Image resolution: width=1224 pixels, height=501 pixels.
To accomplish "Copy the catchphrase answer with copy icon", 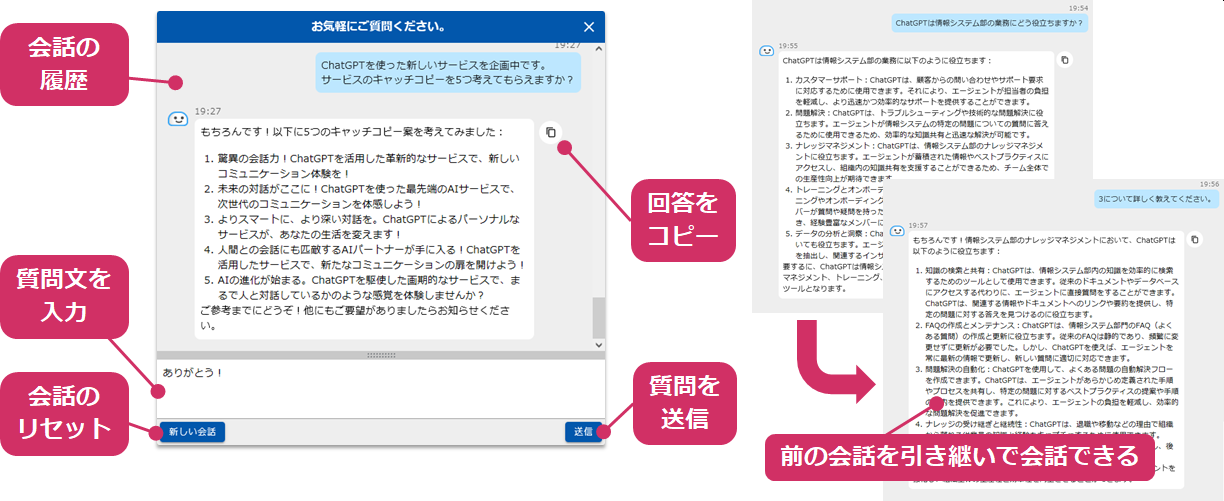I will pos(551,132).
